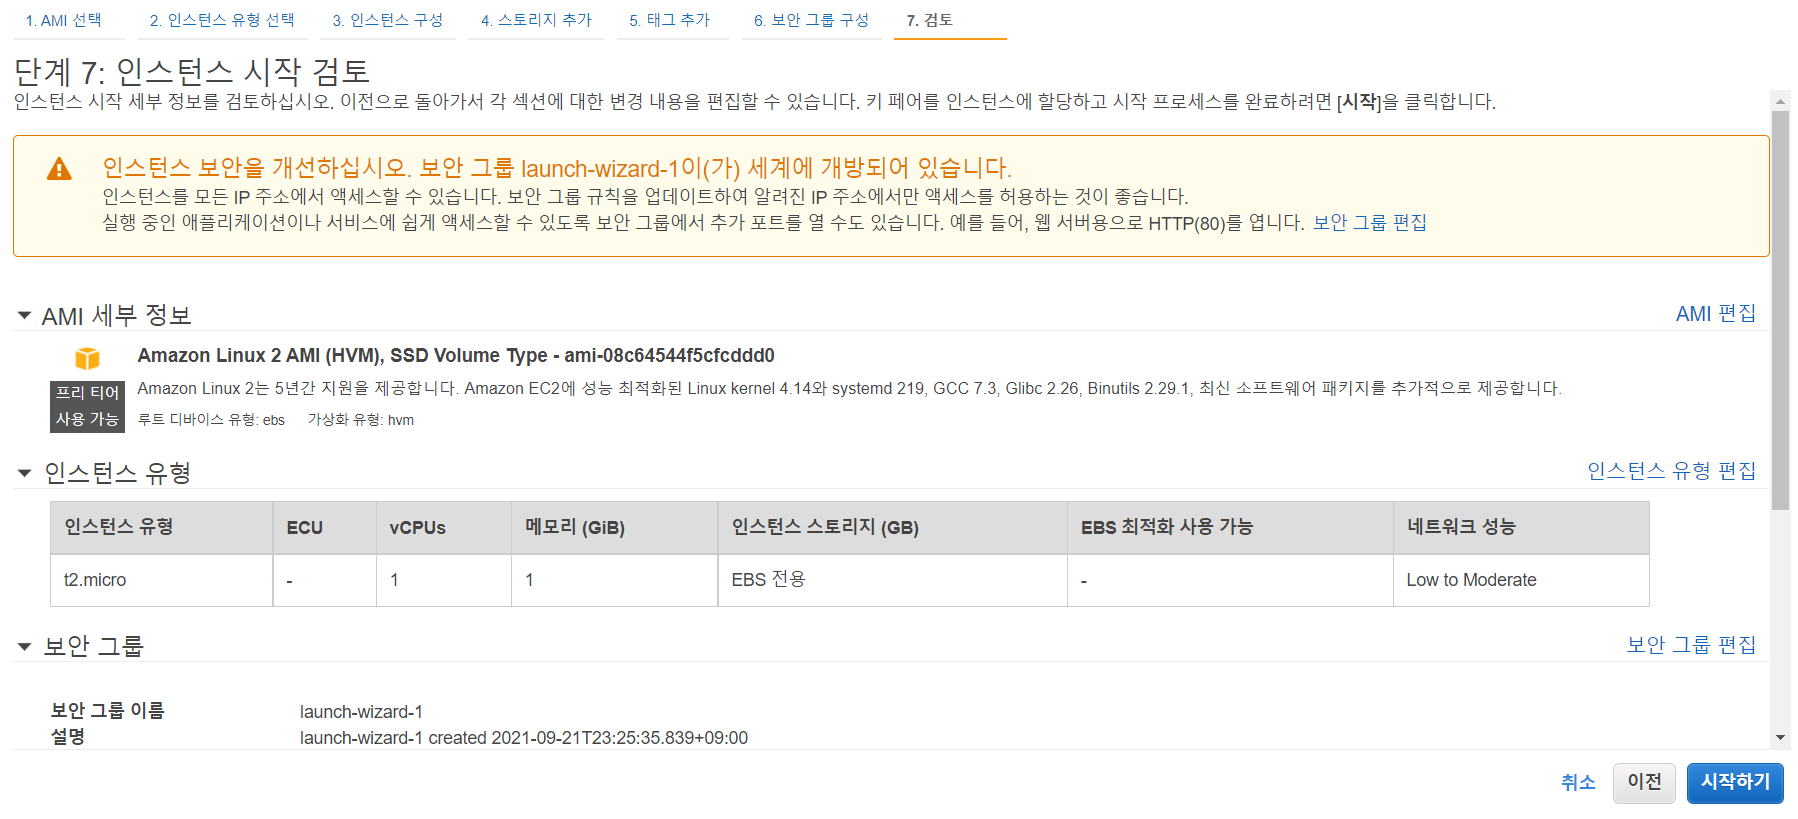Click the 취소 link
The image size is (1798, 819).
(1578, 783)
